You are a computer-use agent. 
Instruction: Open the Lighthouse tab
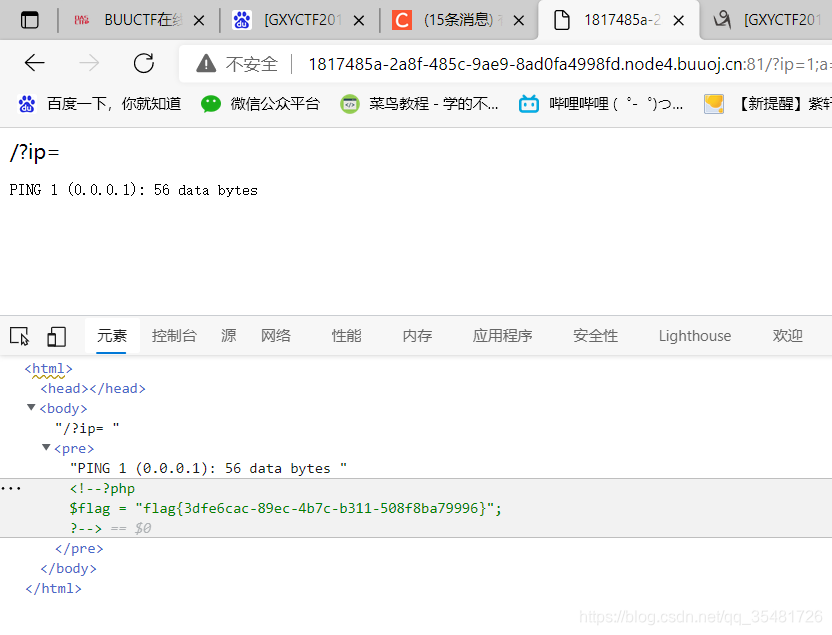[695, 336]
